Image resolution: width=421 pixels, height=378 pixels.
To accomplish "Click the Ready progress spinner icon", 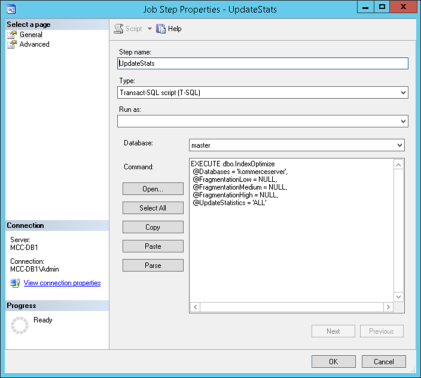I will (x=20, y=325).
